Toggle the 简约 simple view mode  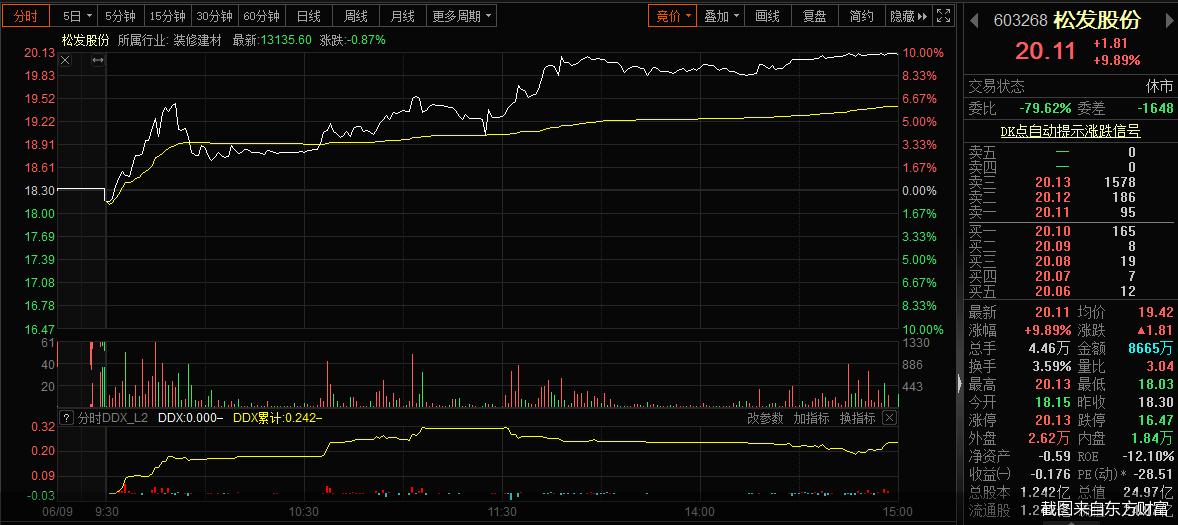(x=861, y=16)
